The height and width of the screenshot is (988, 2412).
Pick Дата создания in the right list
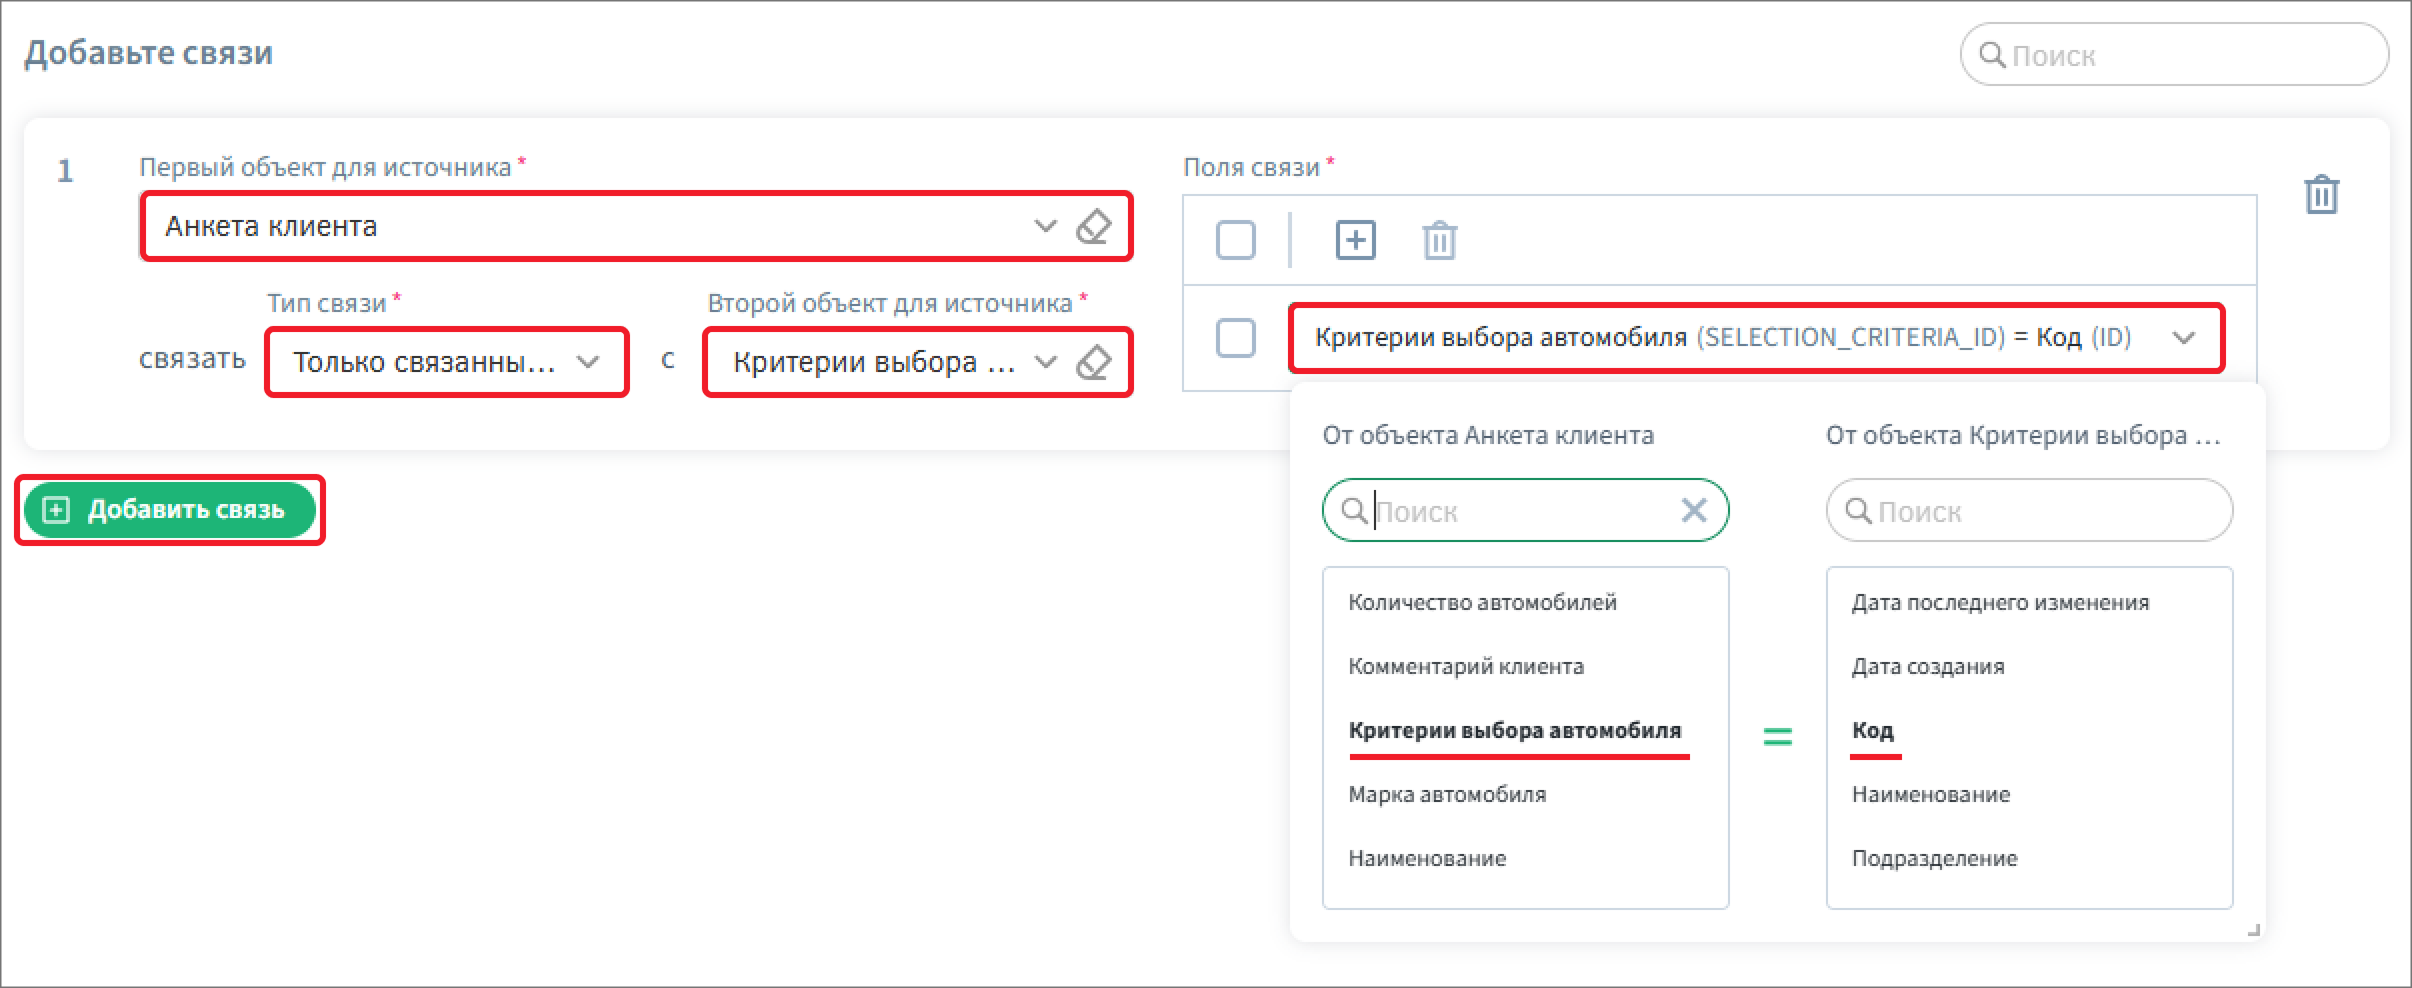[x=1927, y=667]
